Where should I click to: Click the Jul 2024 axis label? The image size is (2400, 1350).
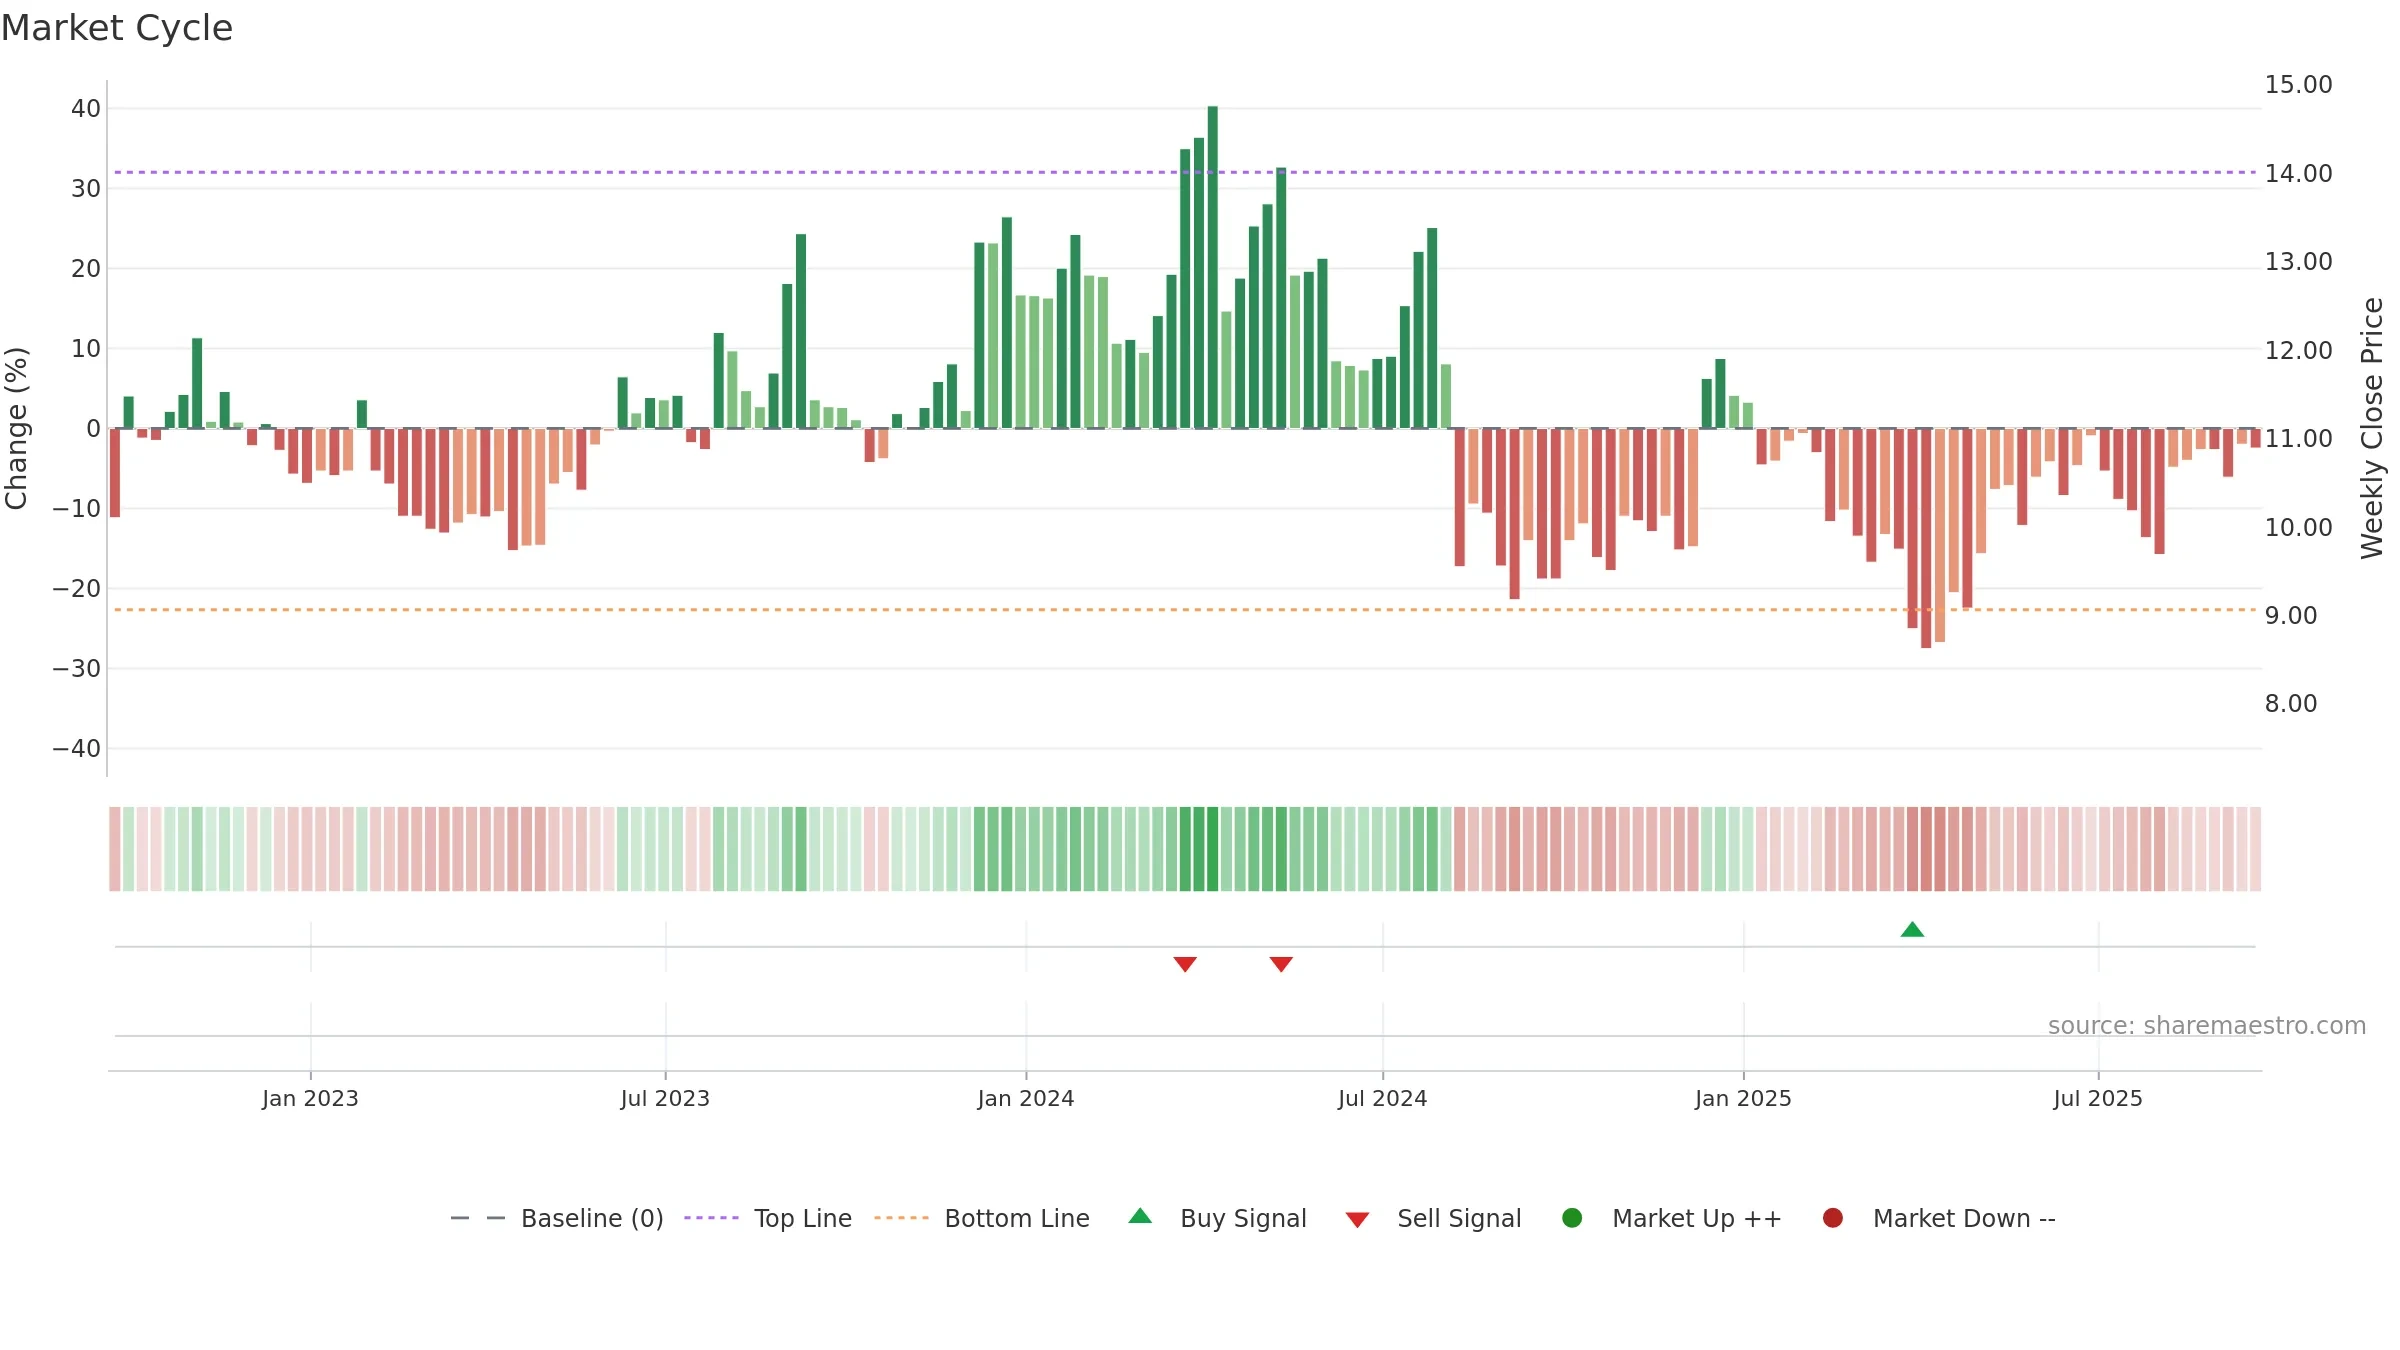pos(1383,1098)
